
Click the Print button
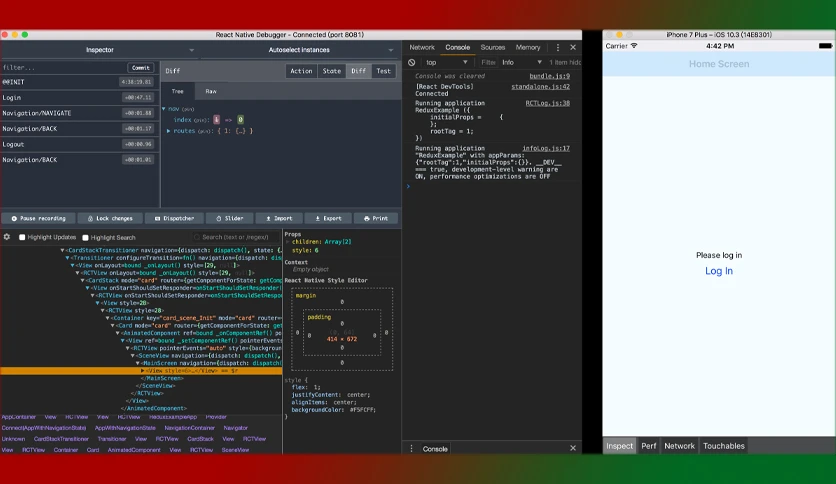[x=376, y=219]
